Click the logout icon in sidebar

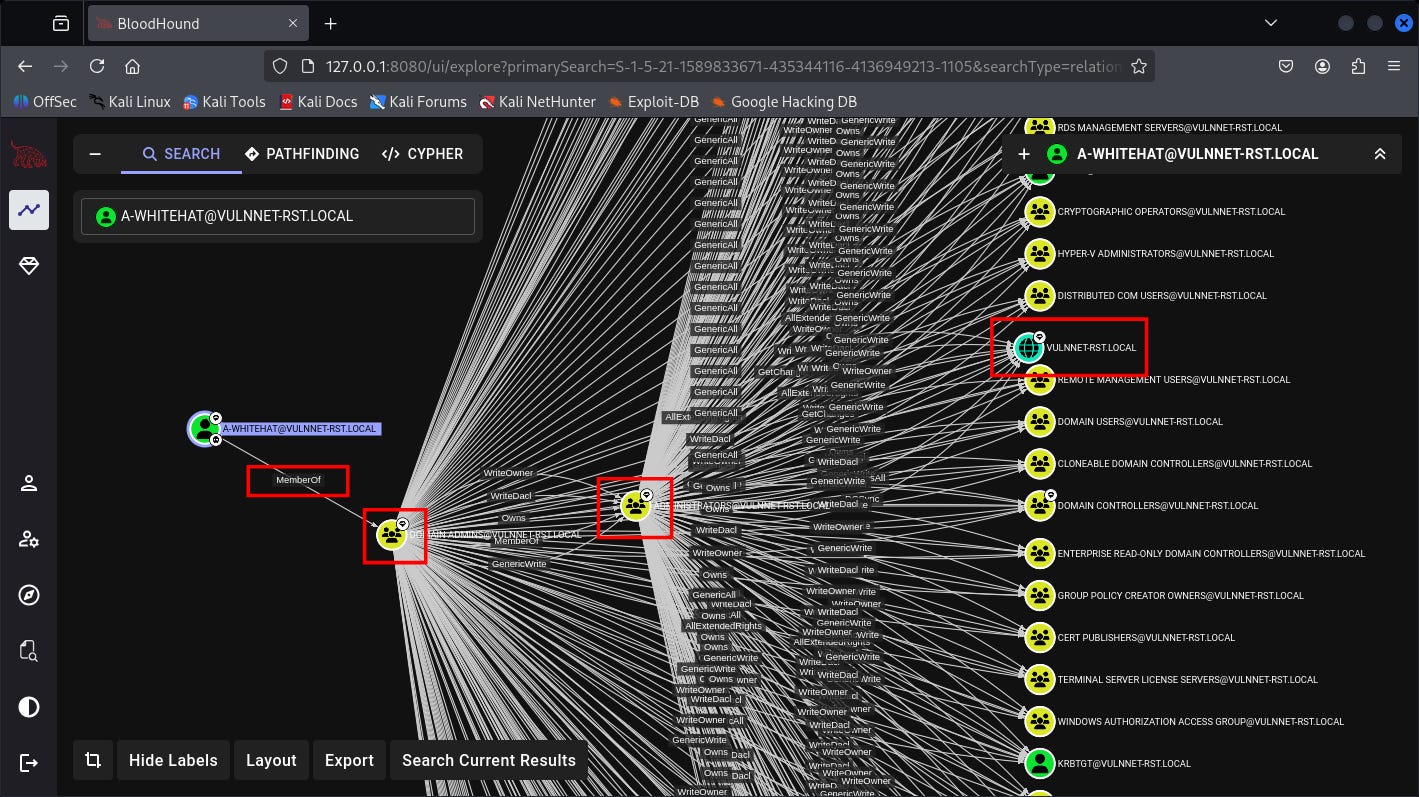coord(29,763)
